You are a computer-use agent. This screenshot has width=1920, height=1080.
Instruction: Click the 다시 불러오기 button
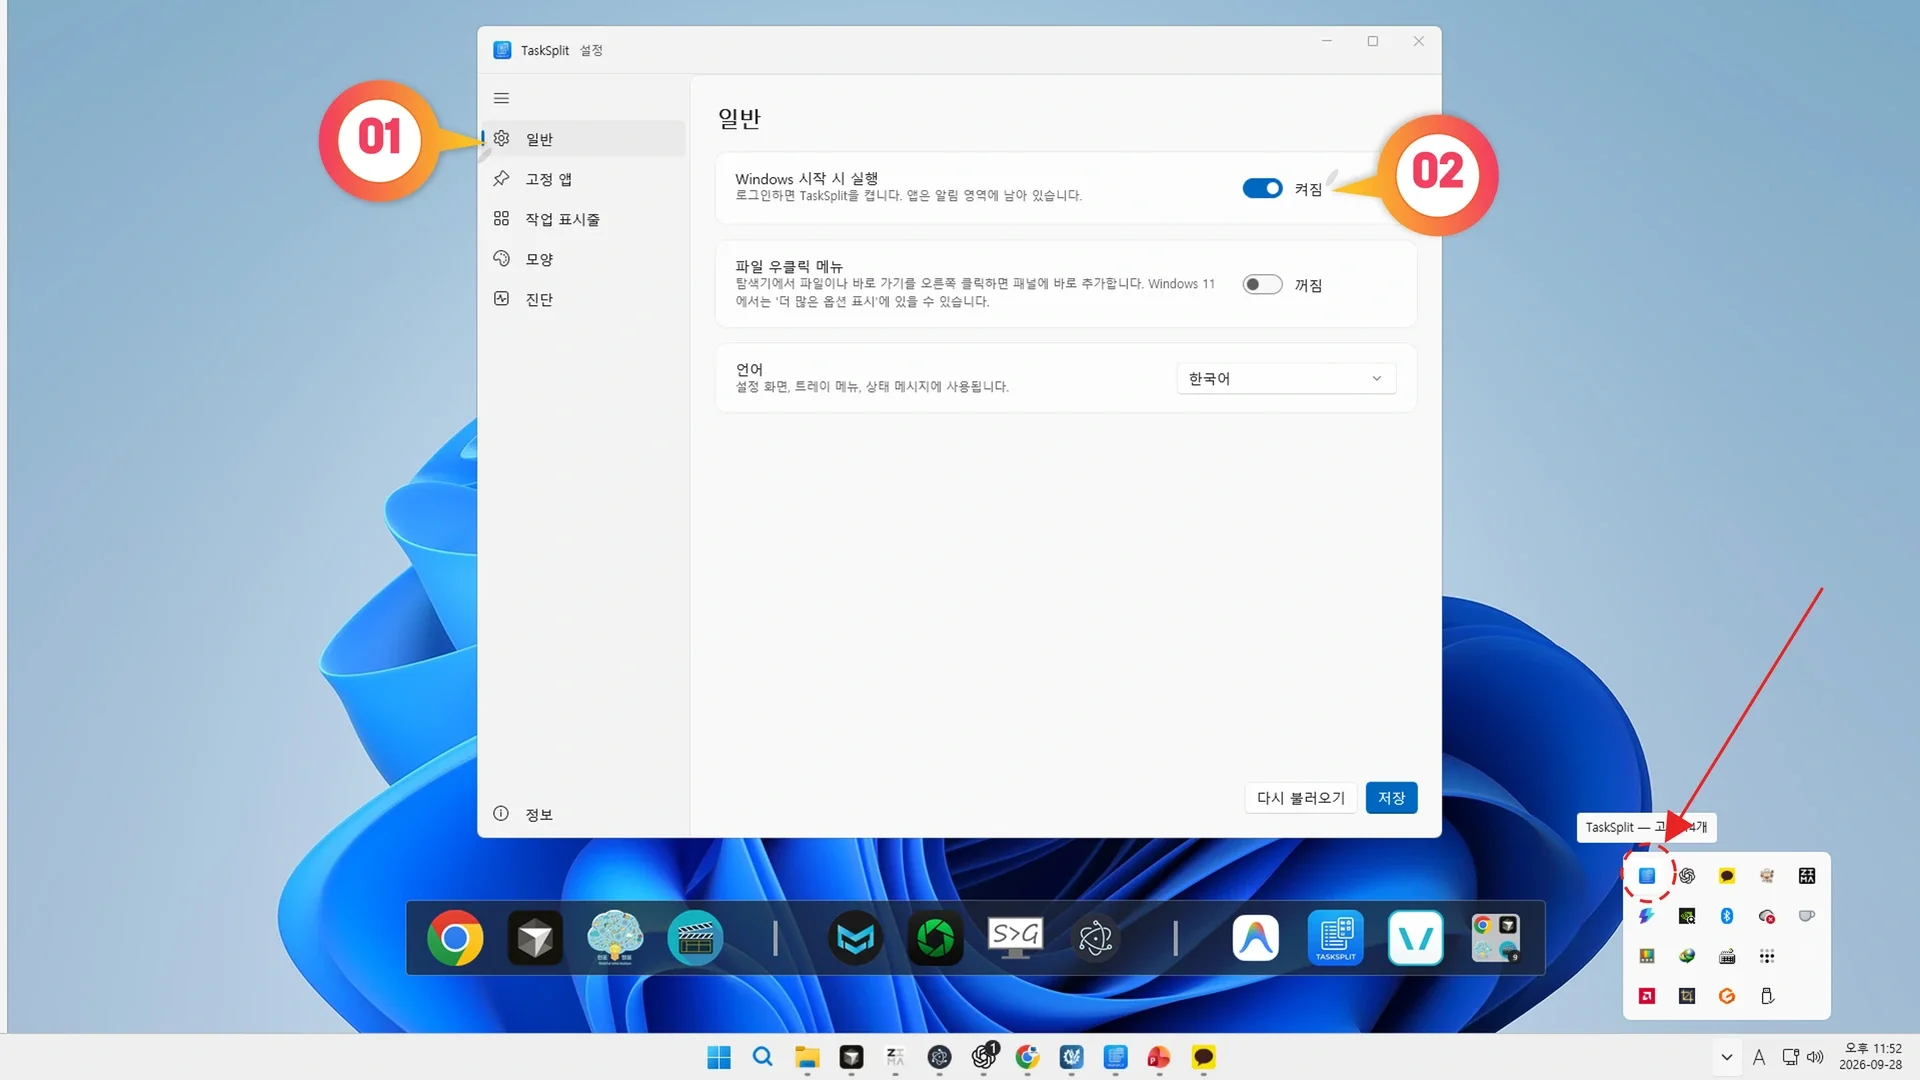tap(1300, 798)
